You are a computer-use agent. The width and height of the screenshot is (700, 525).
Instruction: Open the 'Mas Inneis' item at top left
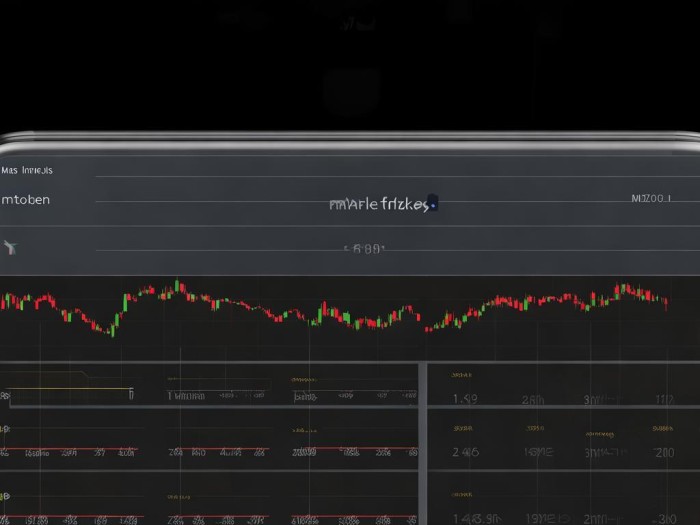(x=28, y=171)
